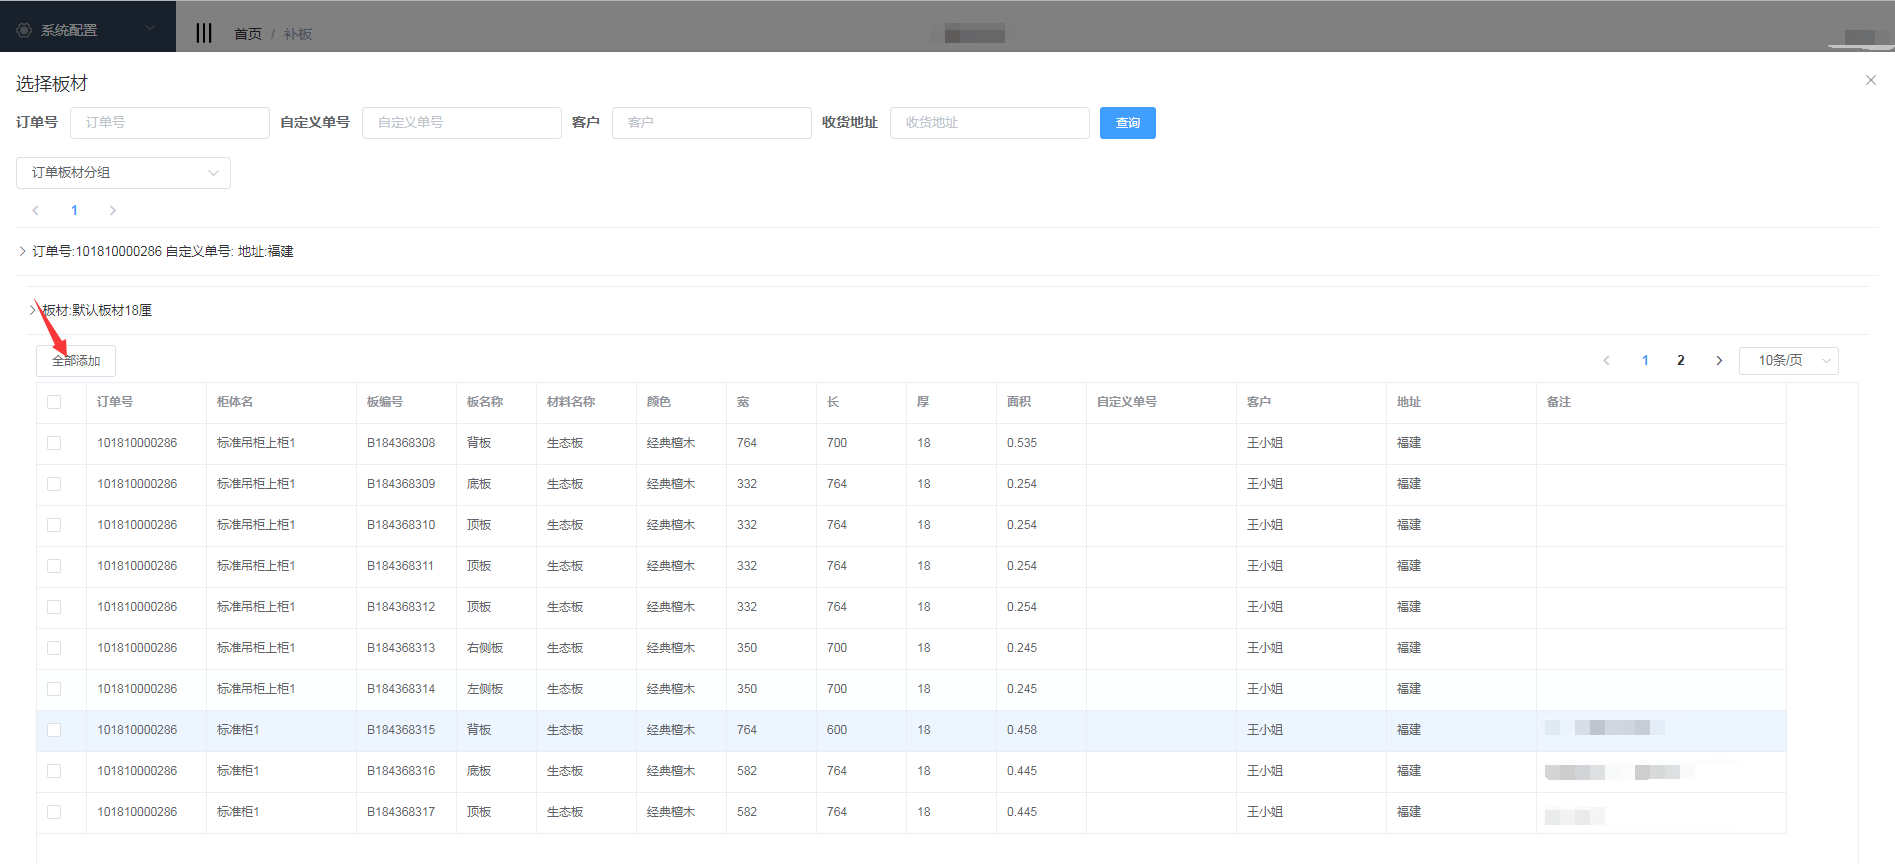Go to next page in table pagination
Image resolution: width=1895 pixels, height=864 pixels.
tap(1719, 361)
